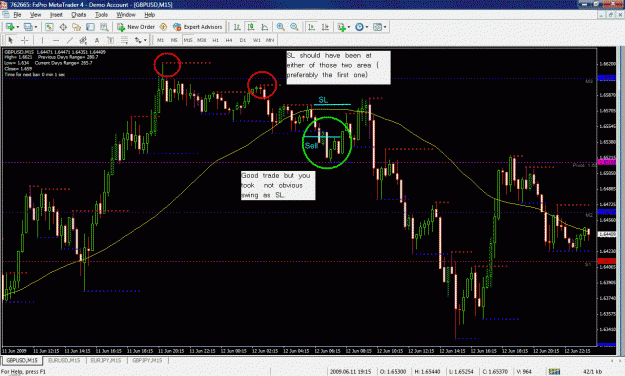The width and height of the screenshot is (625, 376).
Task: Set timeframe to M1
Action: point(160,40)
